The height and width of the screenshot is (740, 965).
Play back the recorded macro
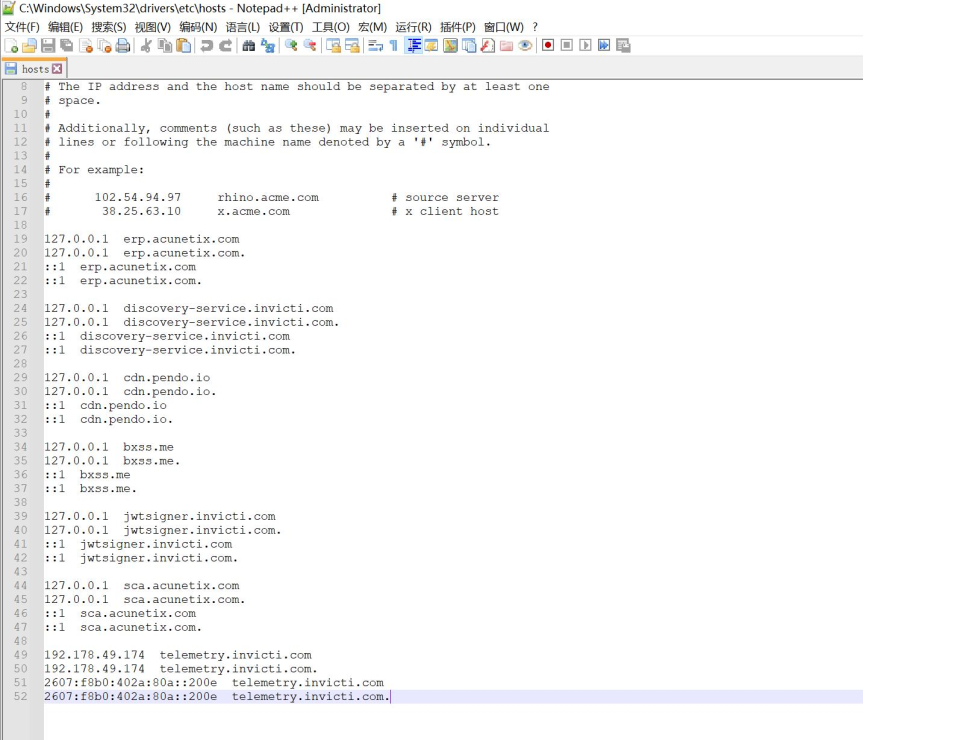click(585, 46)
